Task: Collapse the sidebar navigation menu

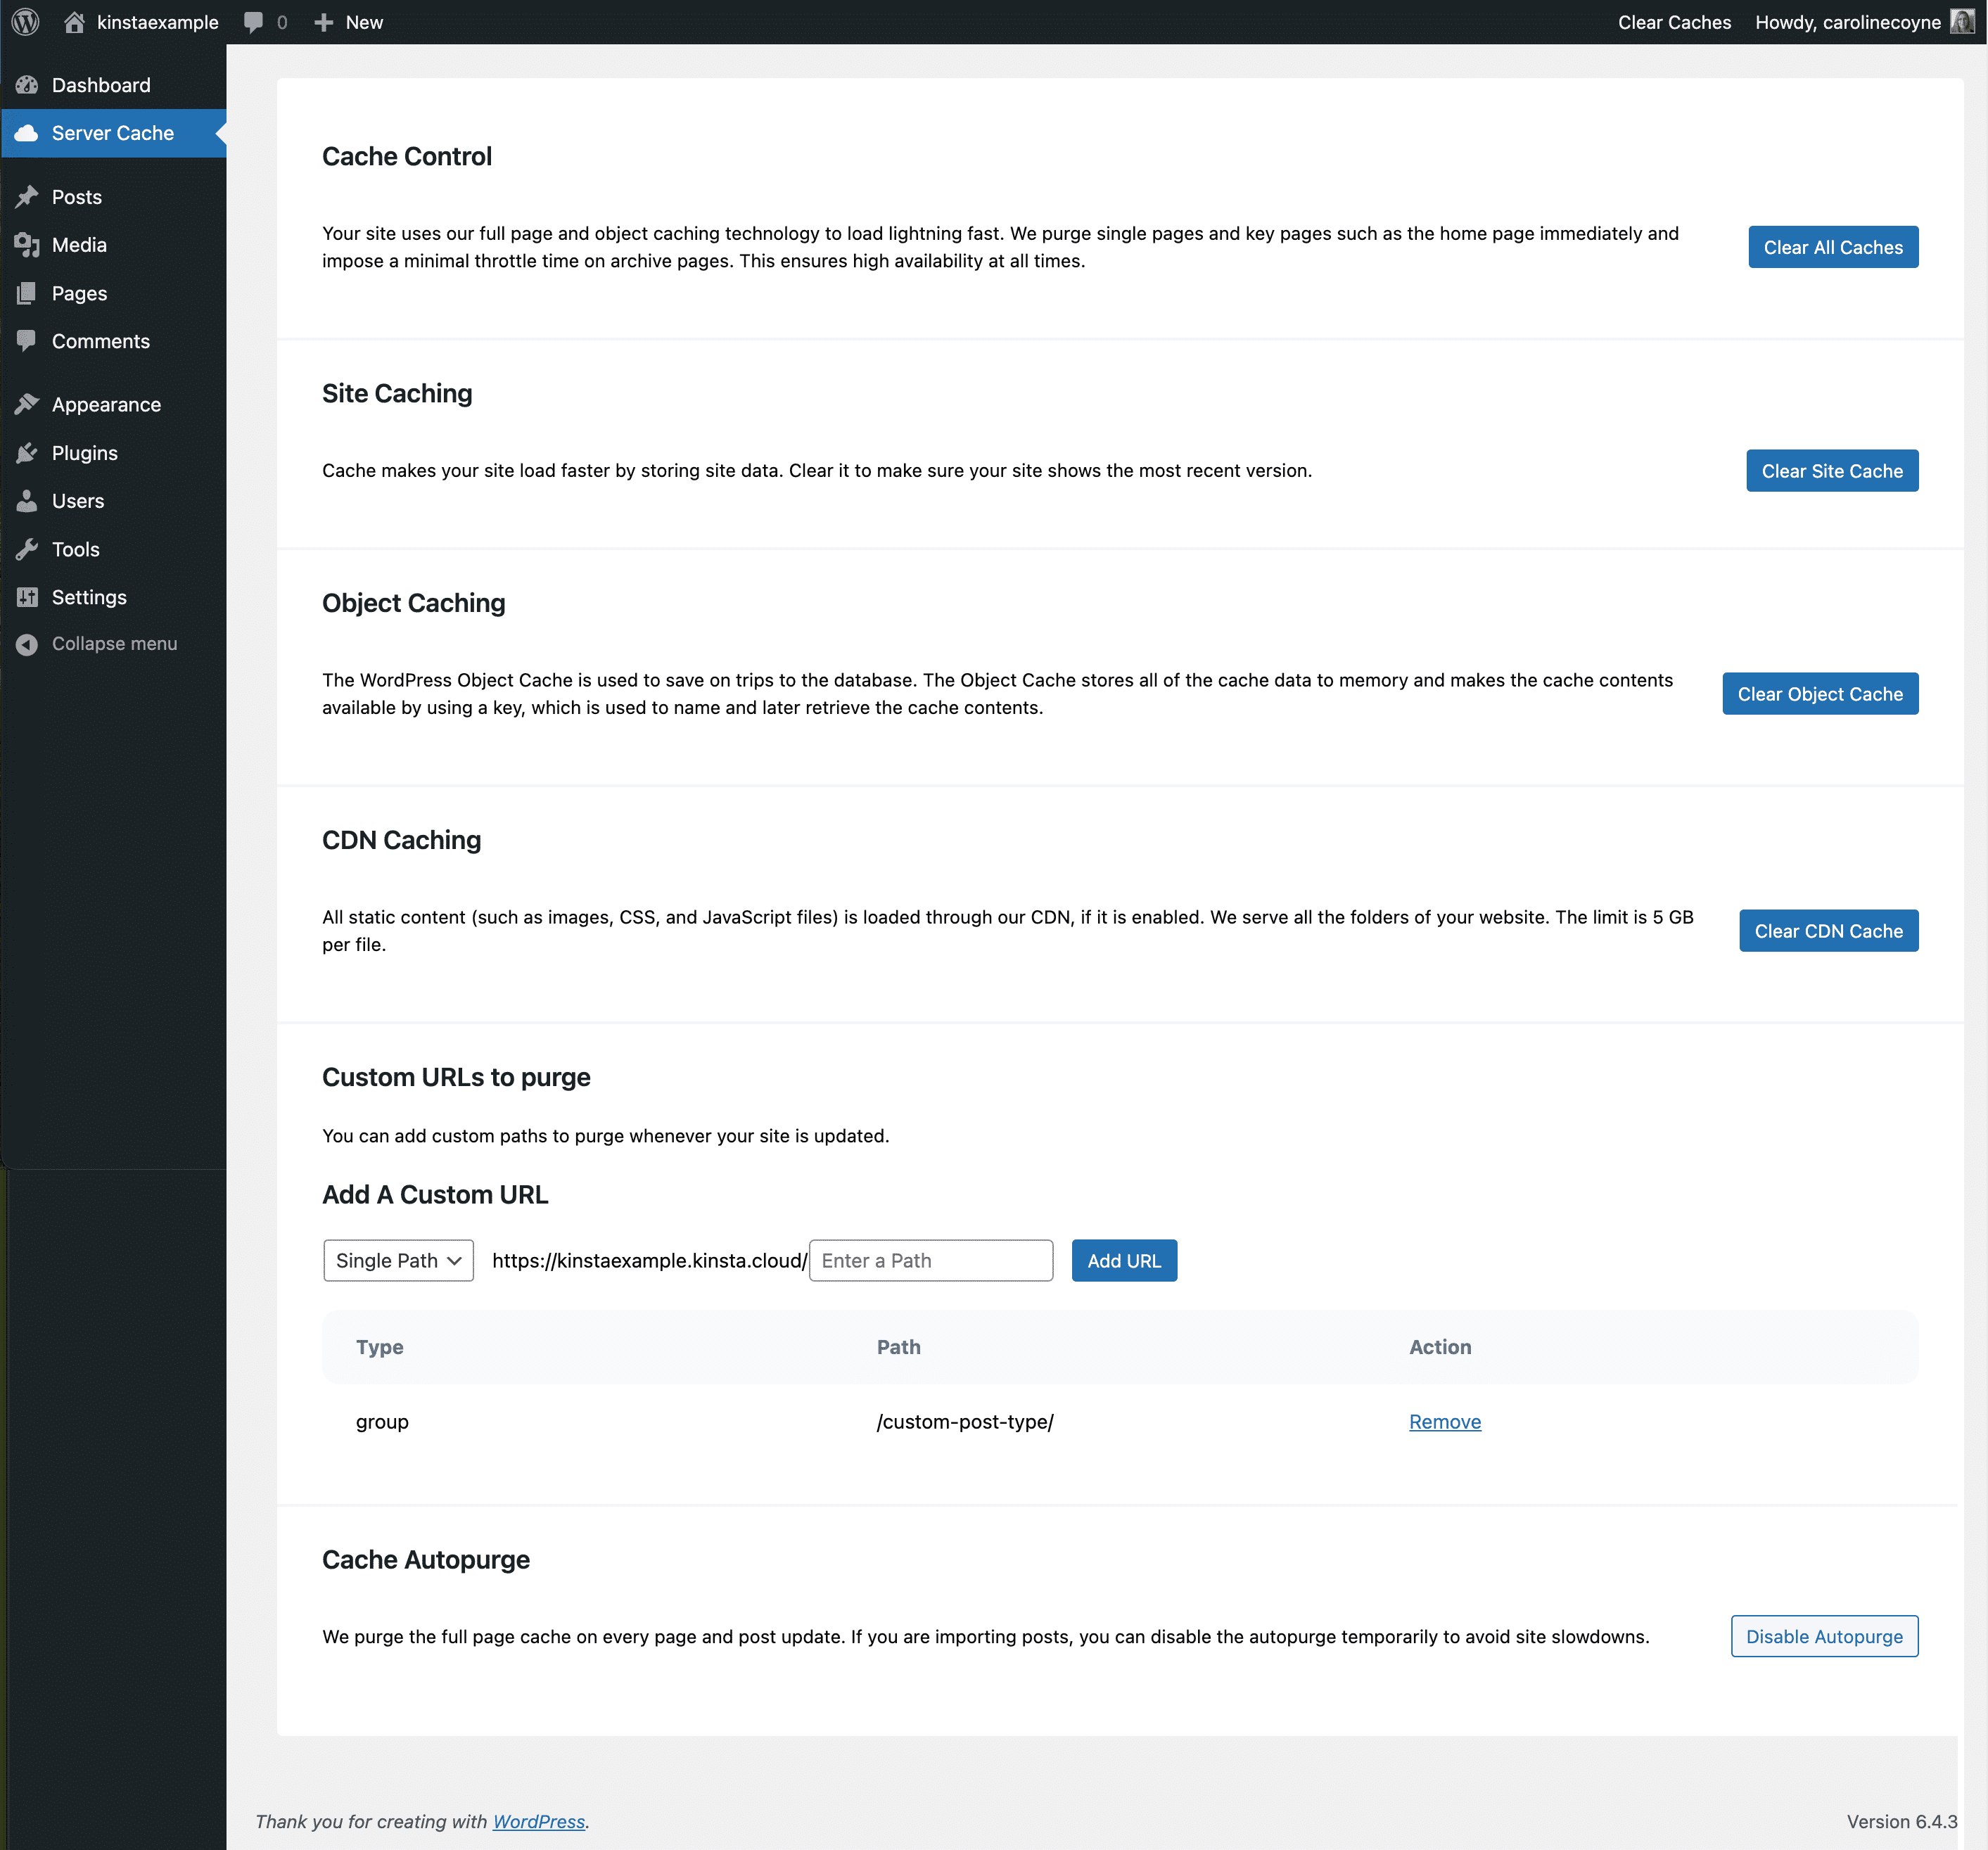Action: [113, 644]
